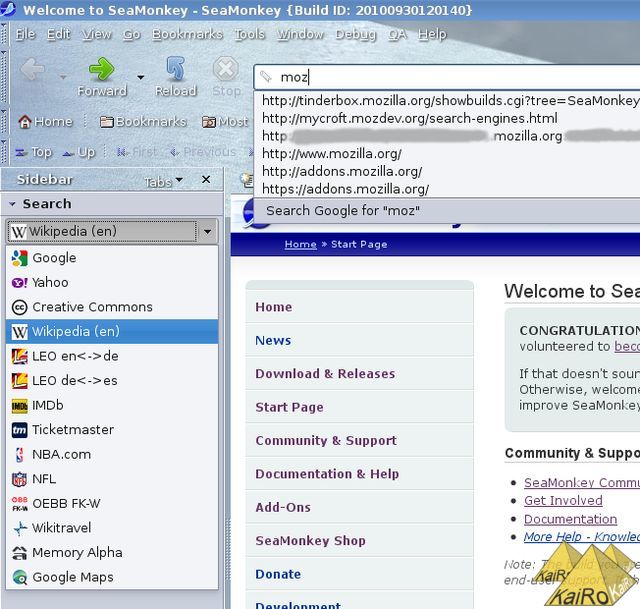Open the Edit menu
The height and width of the screenshot is (609, 640).
tap(58, 34)
